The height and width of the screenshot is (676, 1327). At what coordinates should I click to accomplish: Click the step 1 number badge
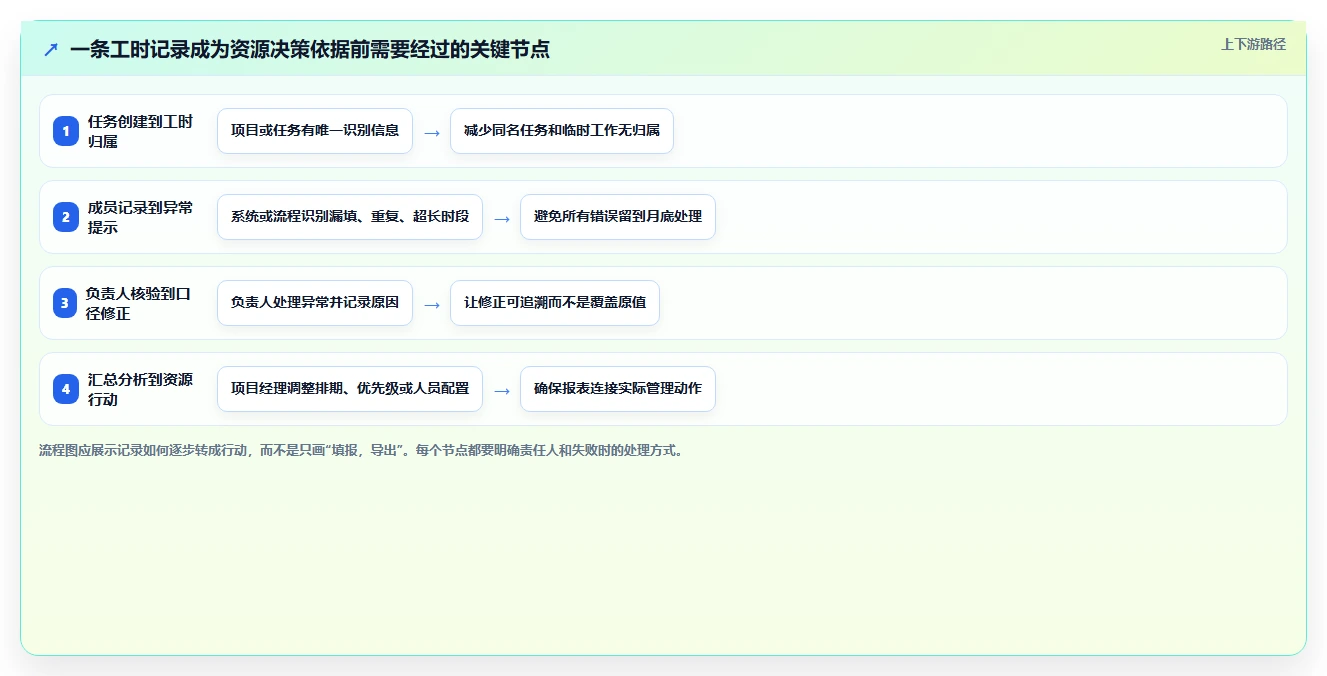click(x=66, y=131)
